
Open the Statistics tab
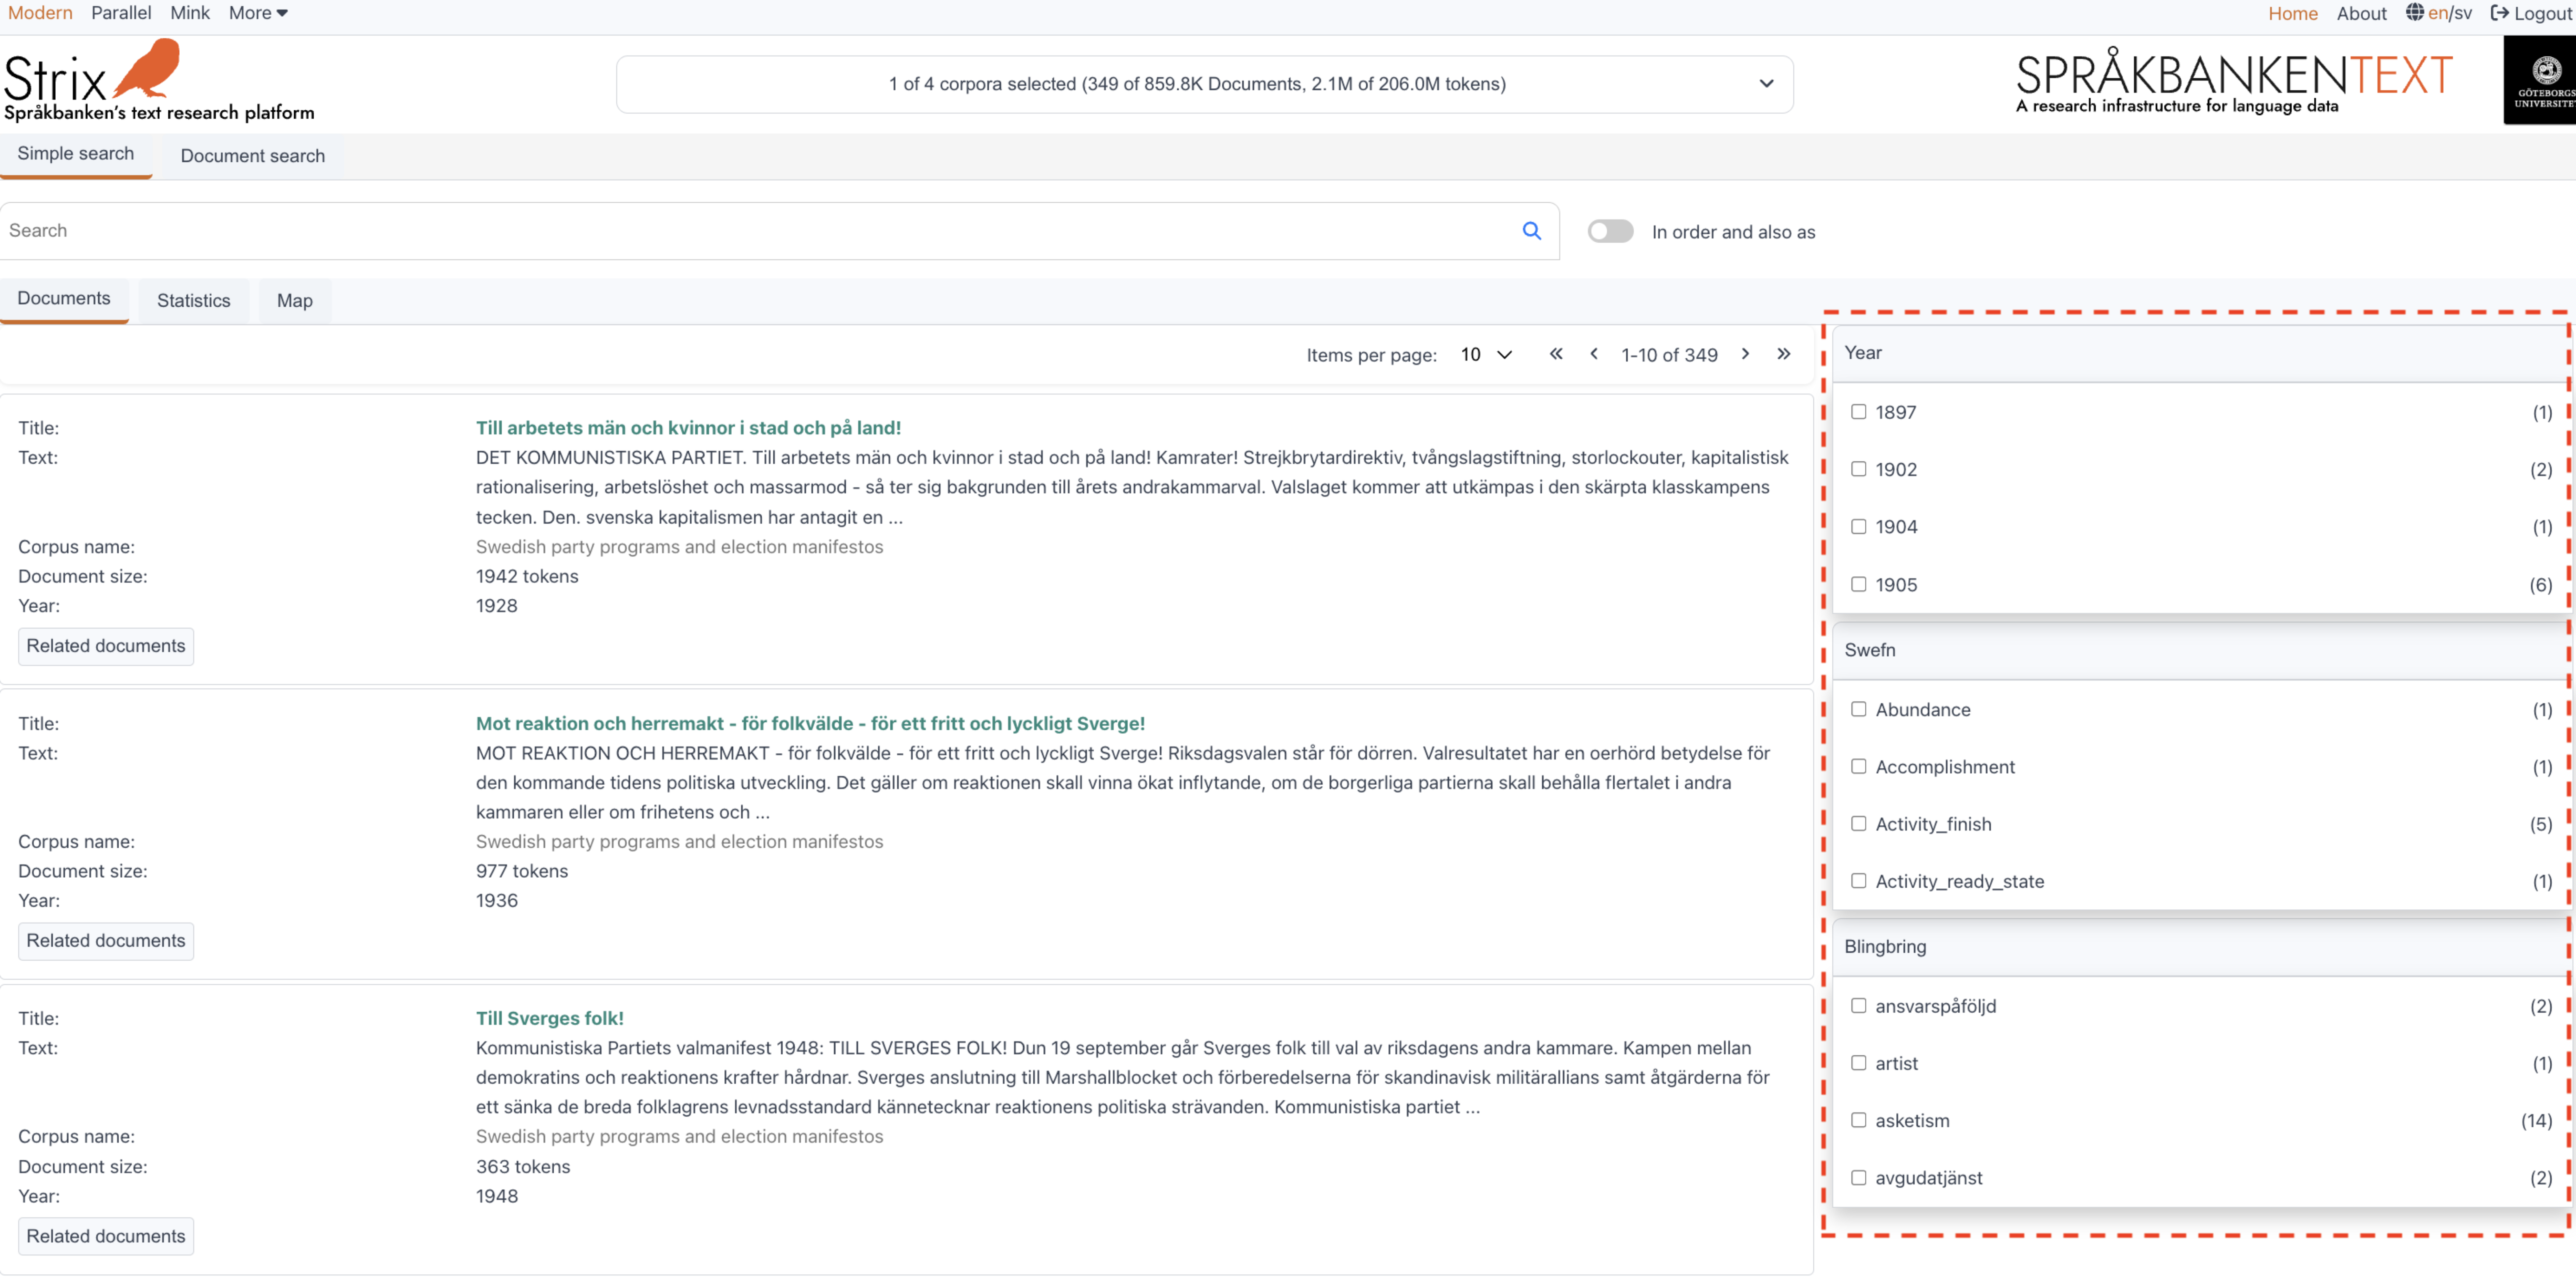(193, 301)
